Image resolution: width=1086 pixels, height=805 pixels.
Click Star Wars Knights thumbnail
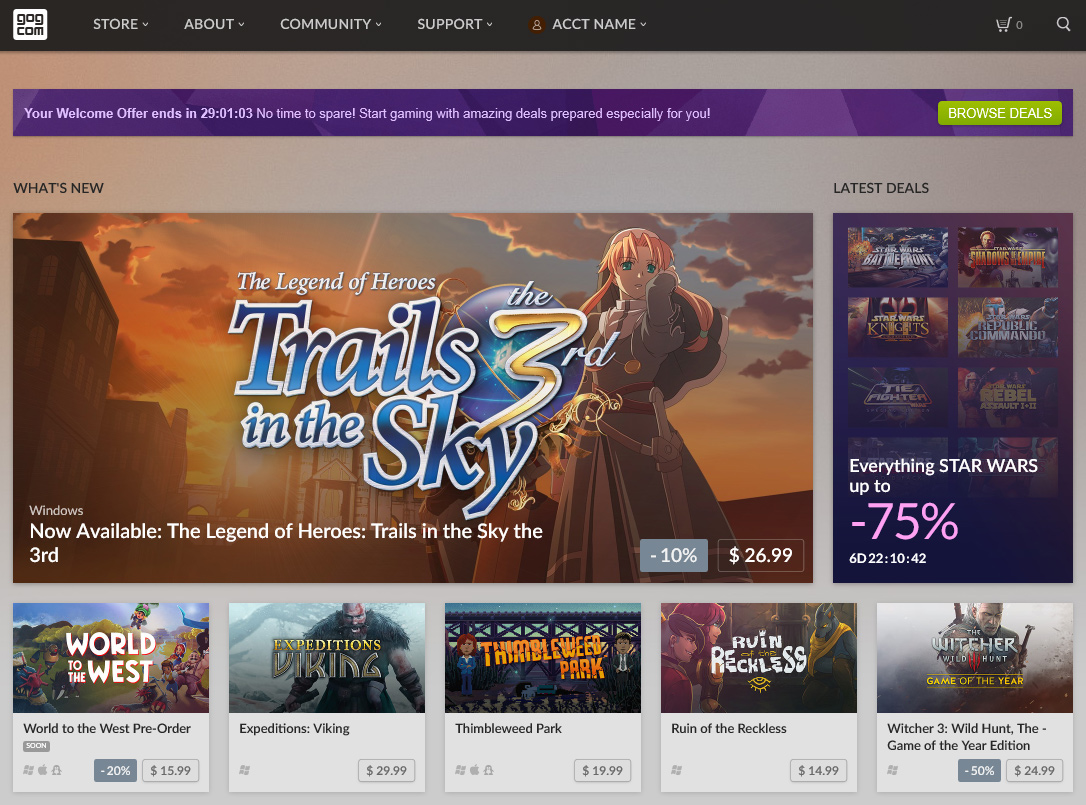point(898,327)
